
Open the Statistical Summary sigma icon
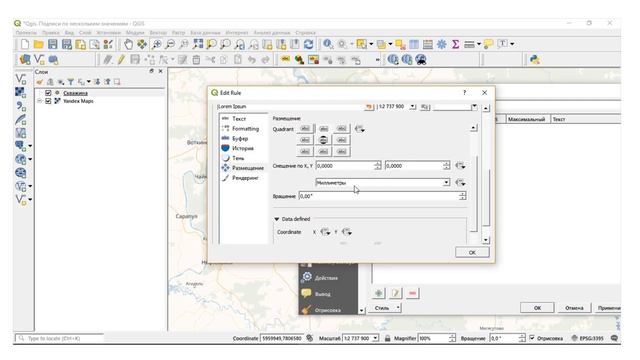[x=456, y=44]
